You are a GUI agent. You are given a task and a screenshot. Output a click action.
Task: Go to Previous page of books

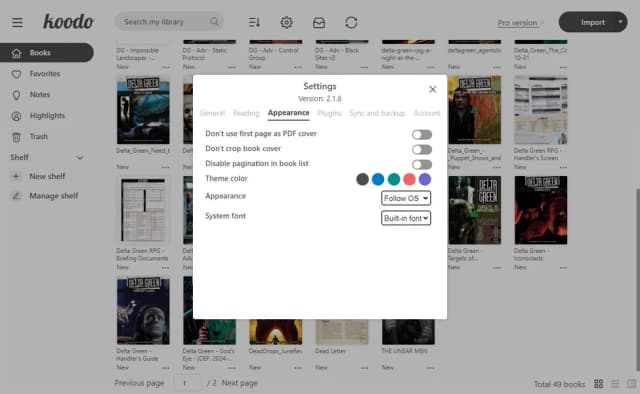coord(139,383)
